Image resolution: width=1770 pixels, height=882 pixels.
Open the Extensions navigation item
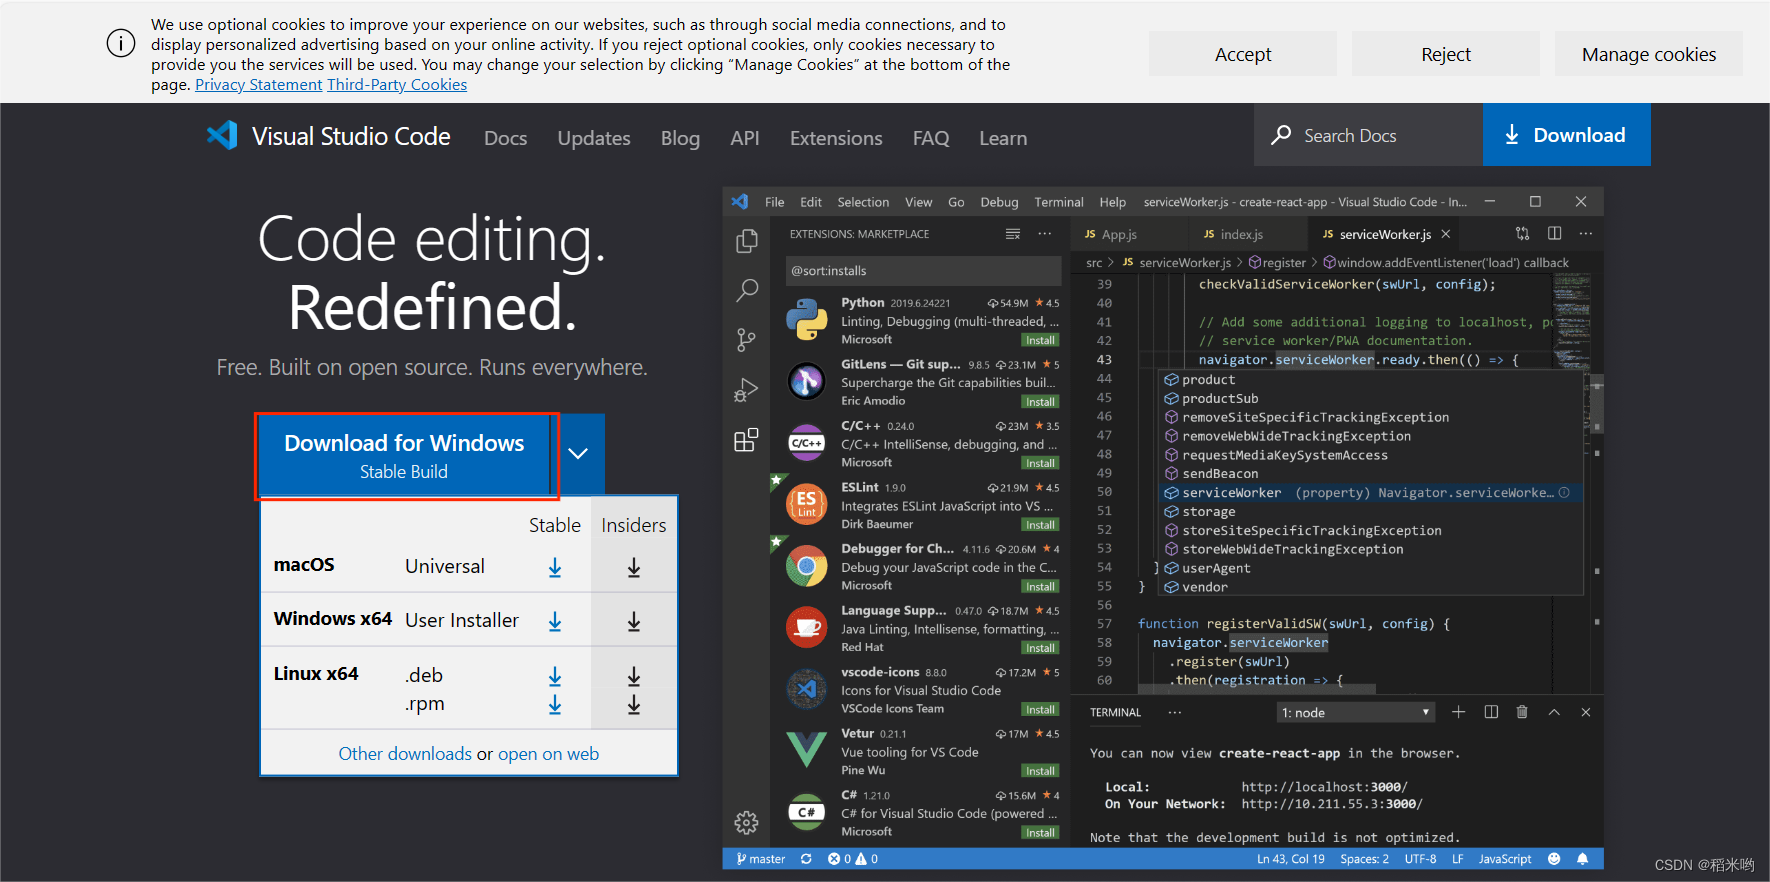tap(836, 138)
